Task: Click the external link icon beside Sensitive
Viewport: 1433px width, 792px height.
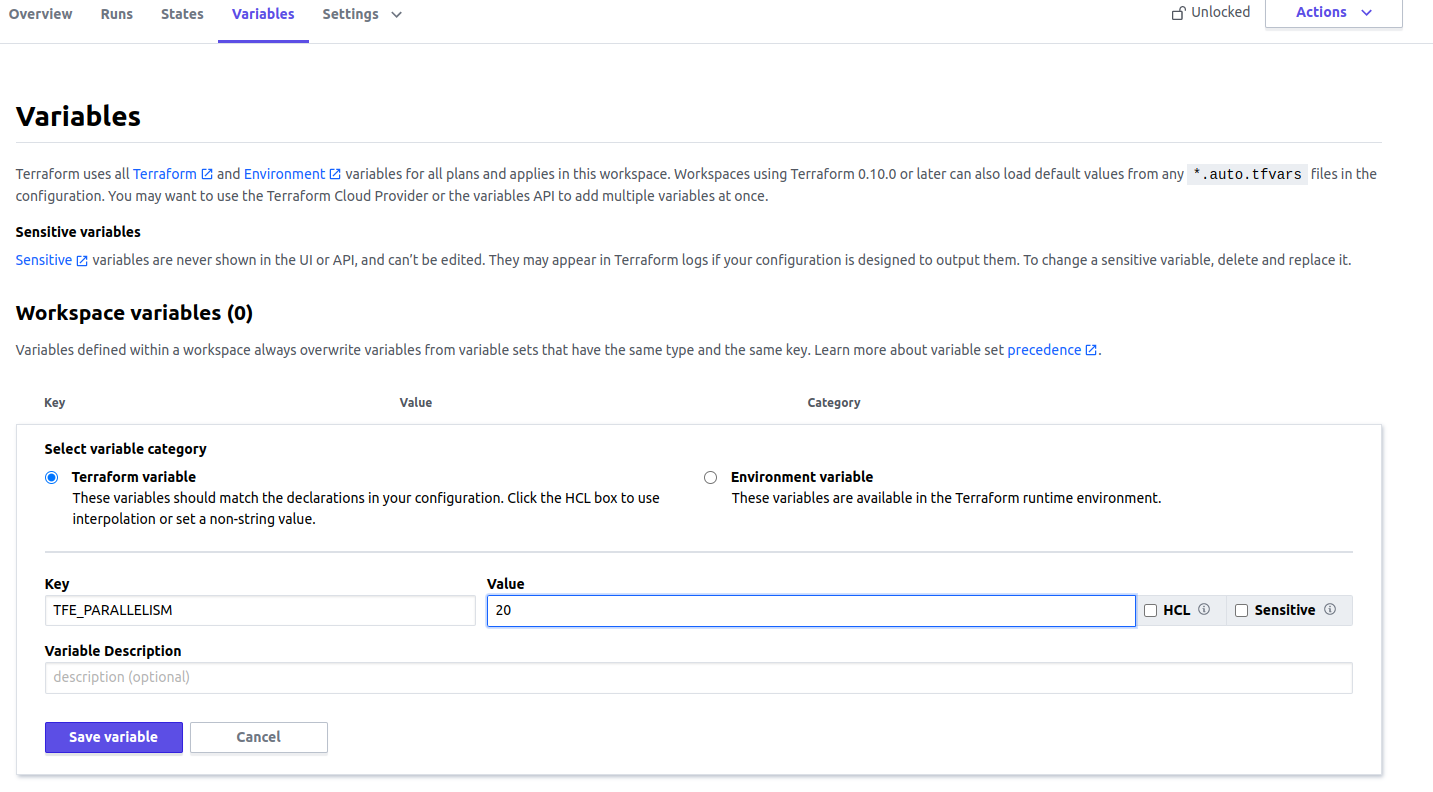Action: point(84,259)
